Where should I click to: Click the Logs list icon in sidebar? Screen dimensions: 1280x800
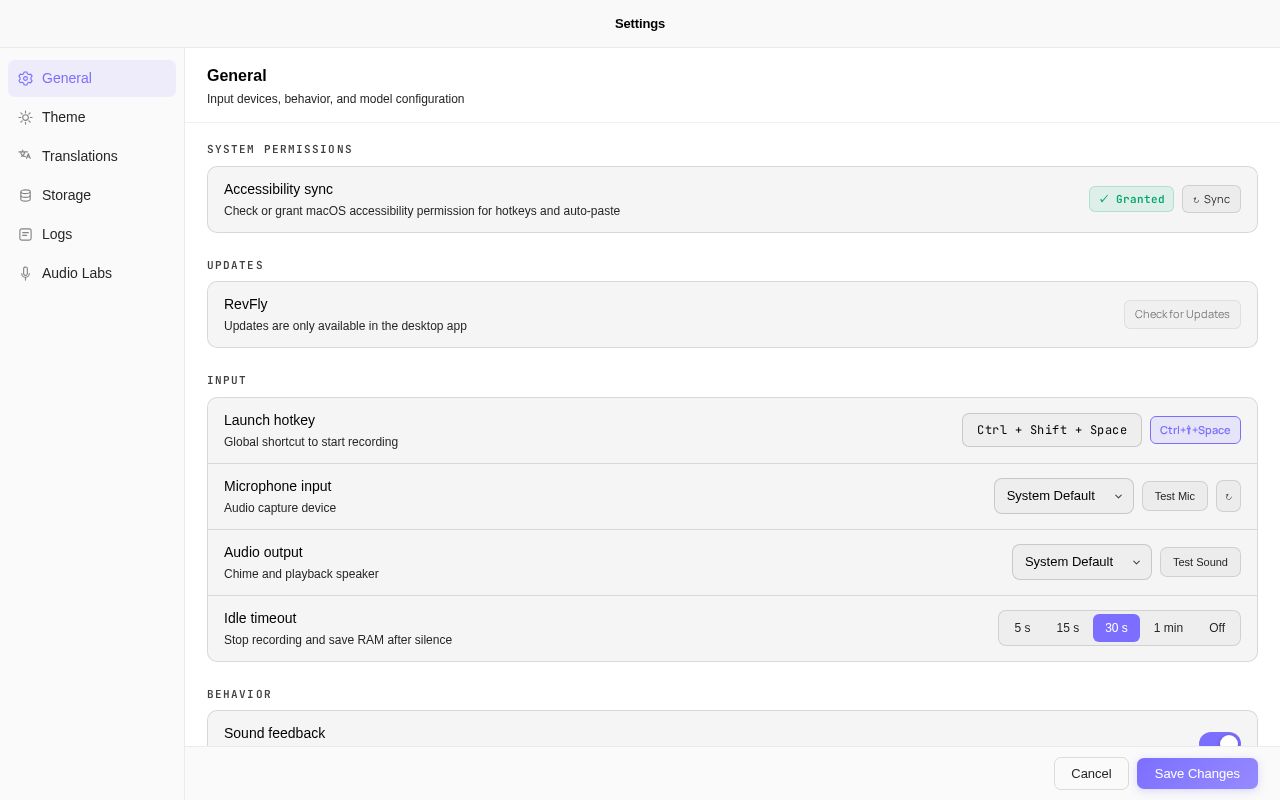(25, 234)
